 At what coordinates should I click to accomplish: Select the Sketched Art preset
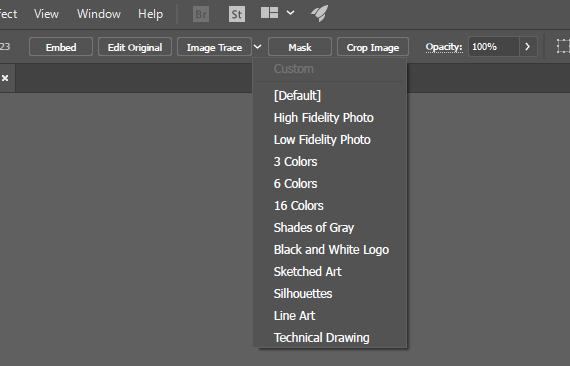click(x=330, y=272)
